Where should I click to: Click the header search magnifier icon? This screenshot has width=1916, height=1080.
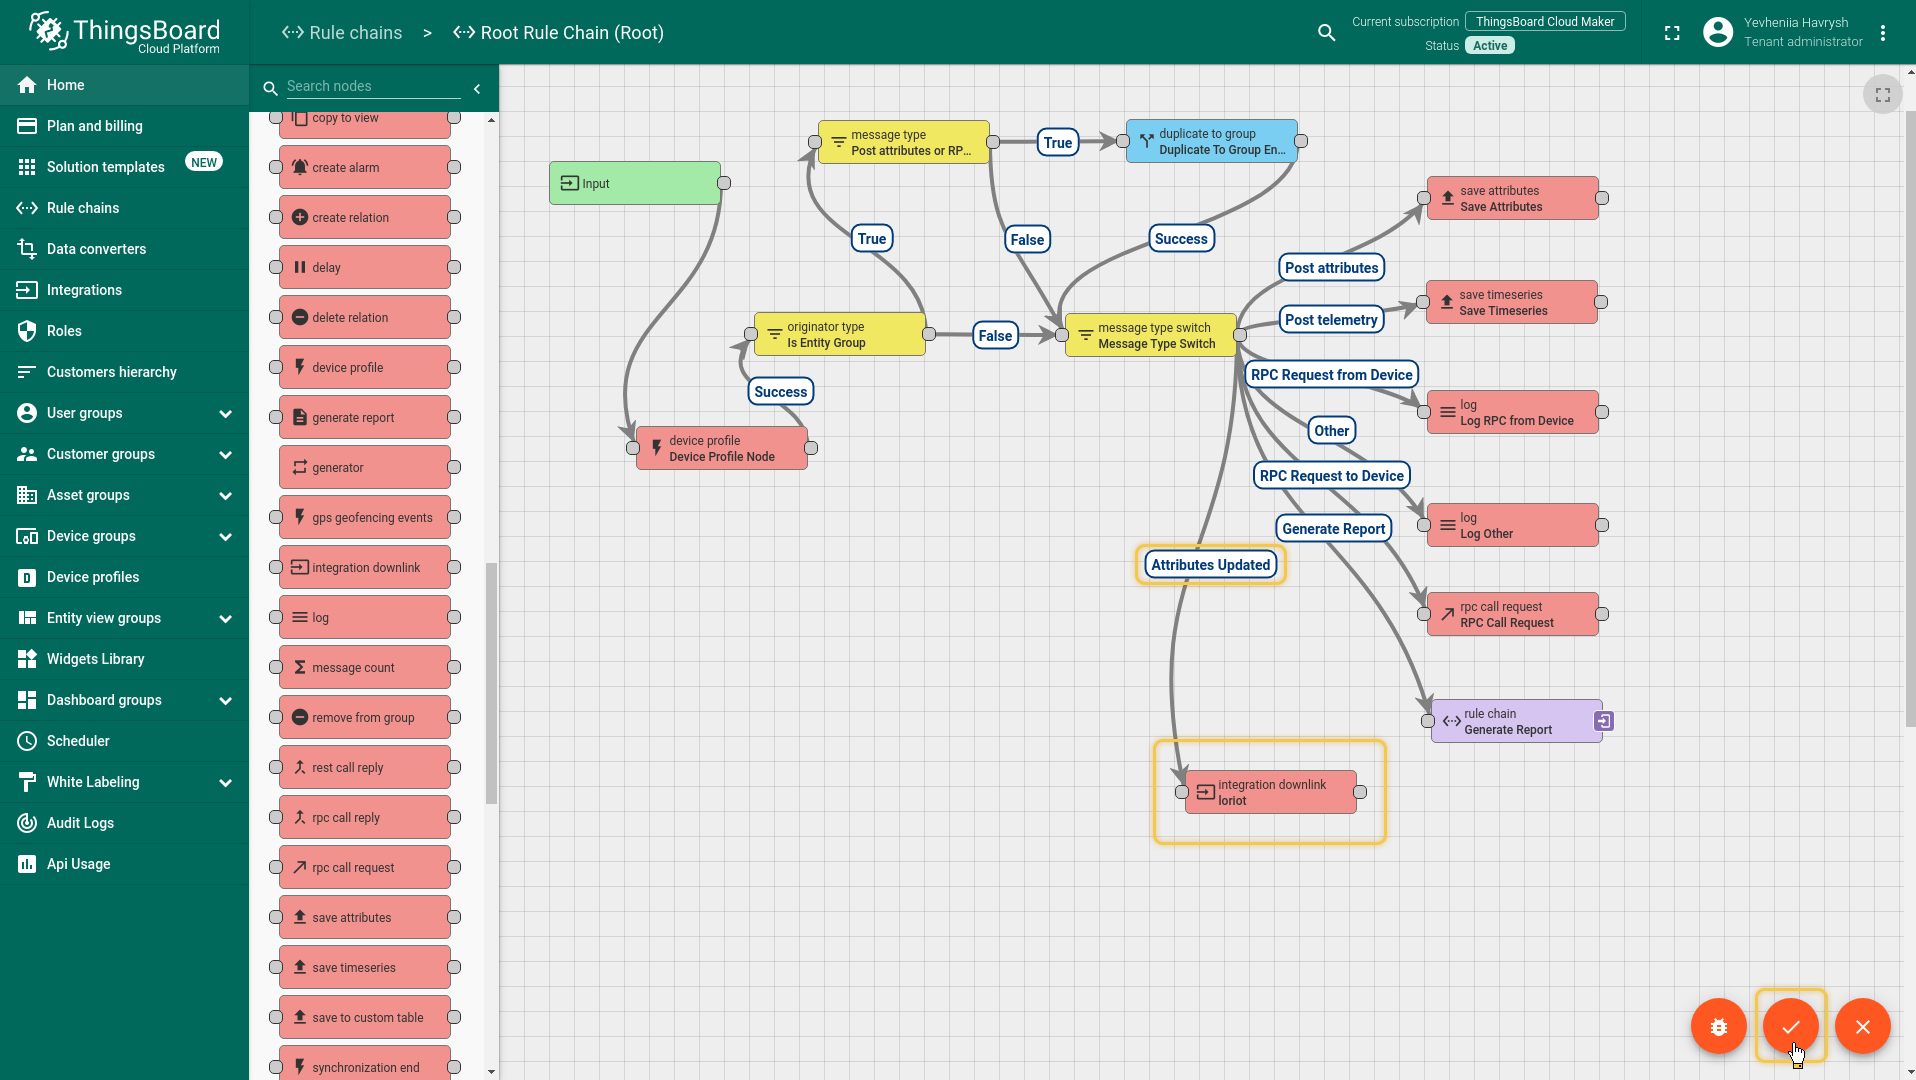tap(1326, 33)
